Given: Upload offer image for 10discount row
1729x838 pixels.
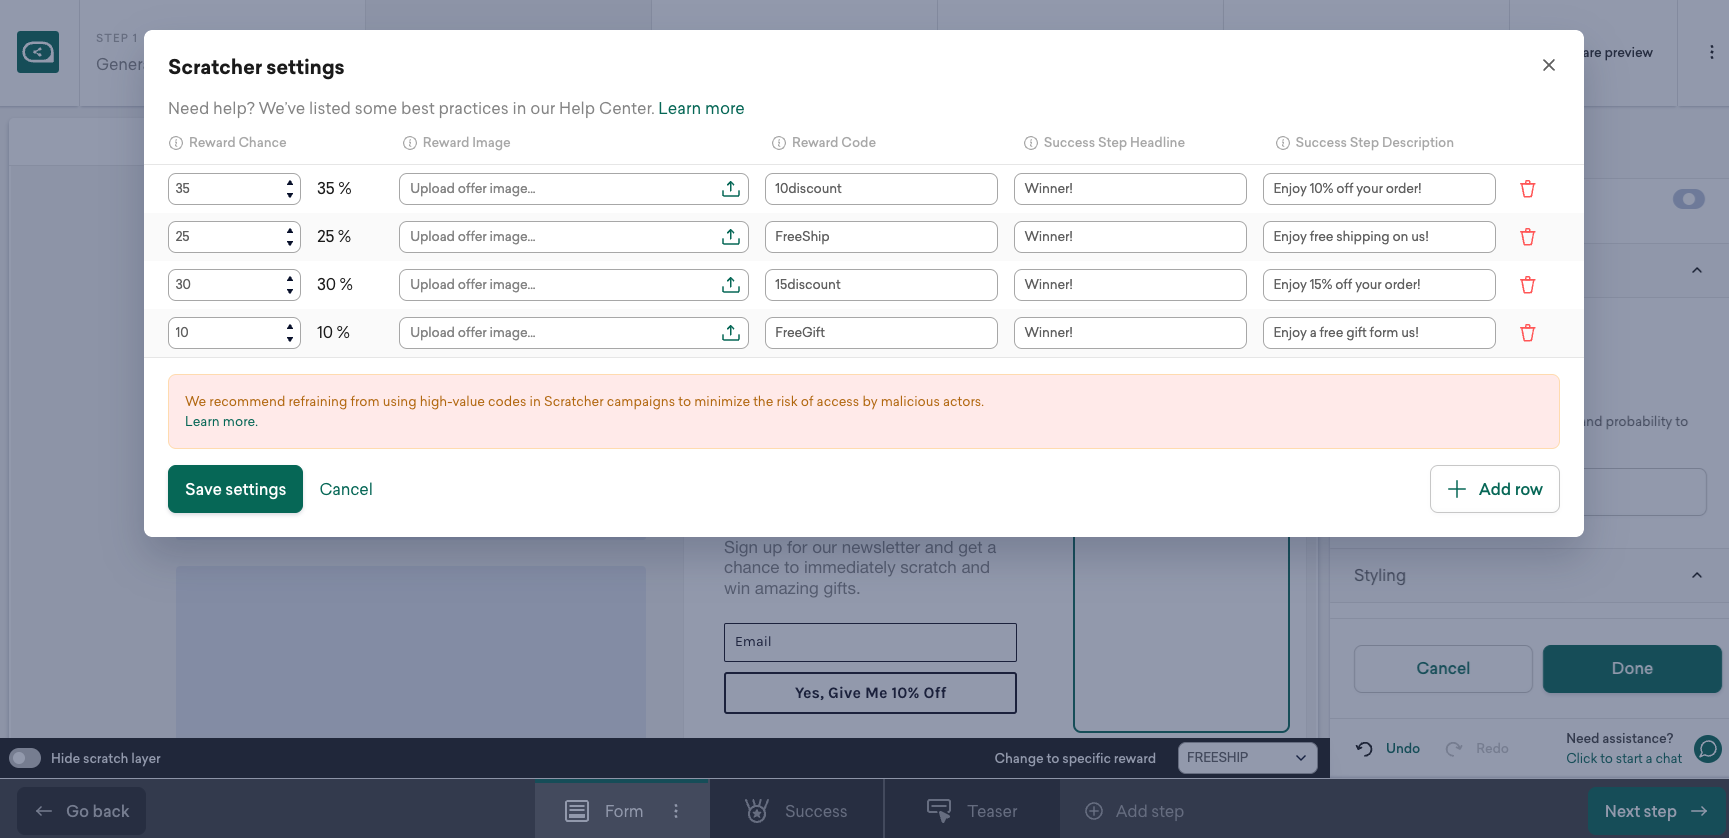Looking at the screenshot, I should coord(731,189).
